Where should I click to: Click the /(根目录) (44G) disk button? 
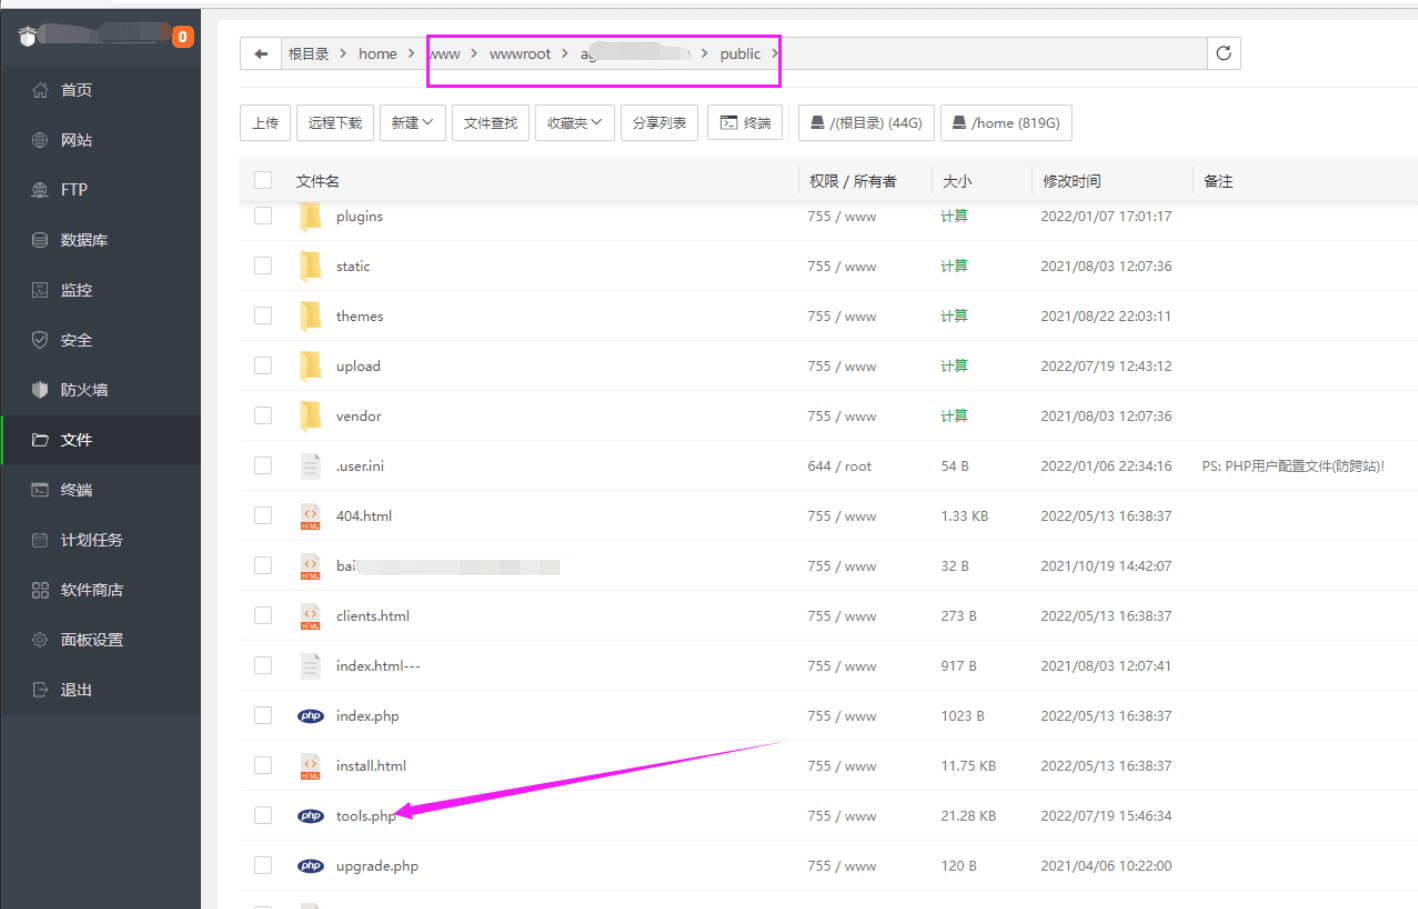point(866,123)
